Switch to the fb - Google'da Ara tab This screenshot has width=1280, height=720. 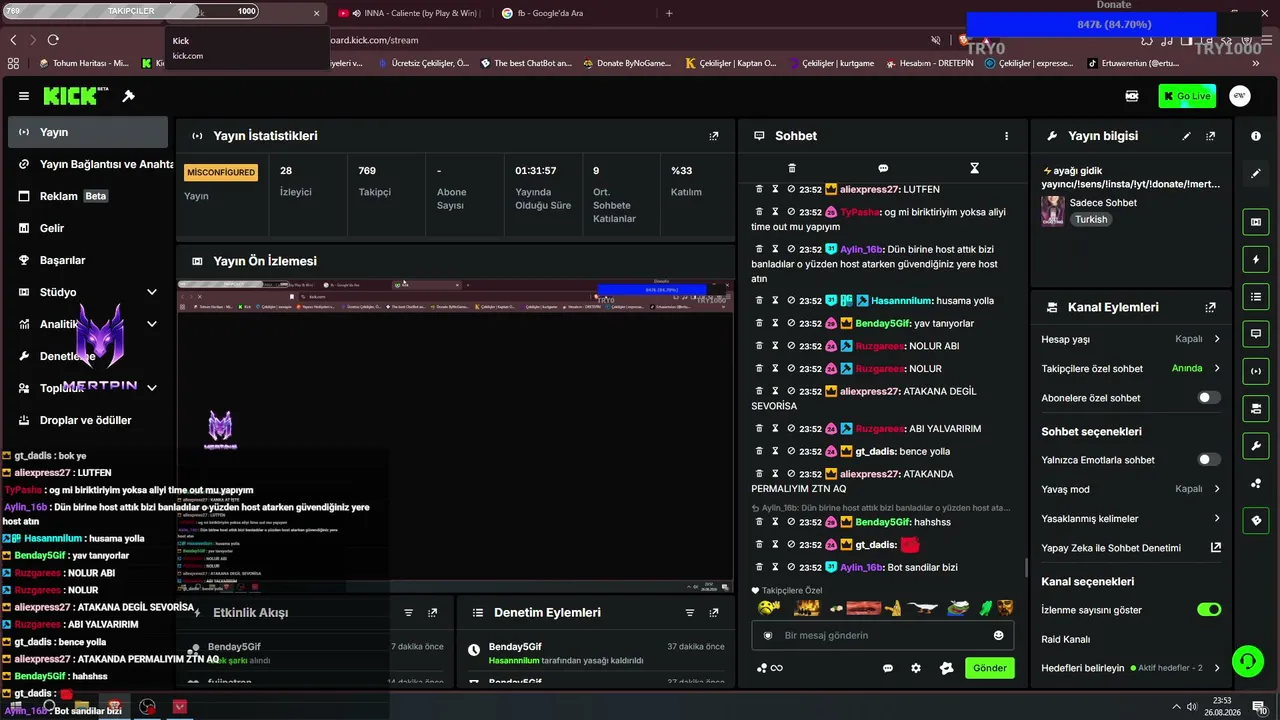pos(570,13)
